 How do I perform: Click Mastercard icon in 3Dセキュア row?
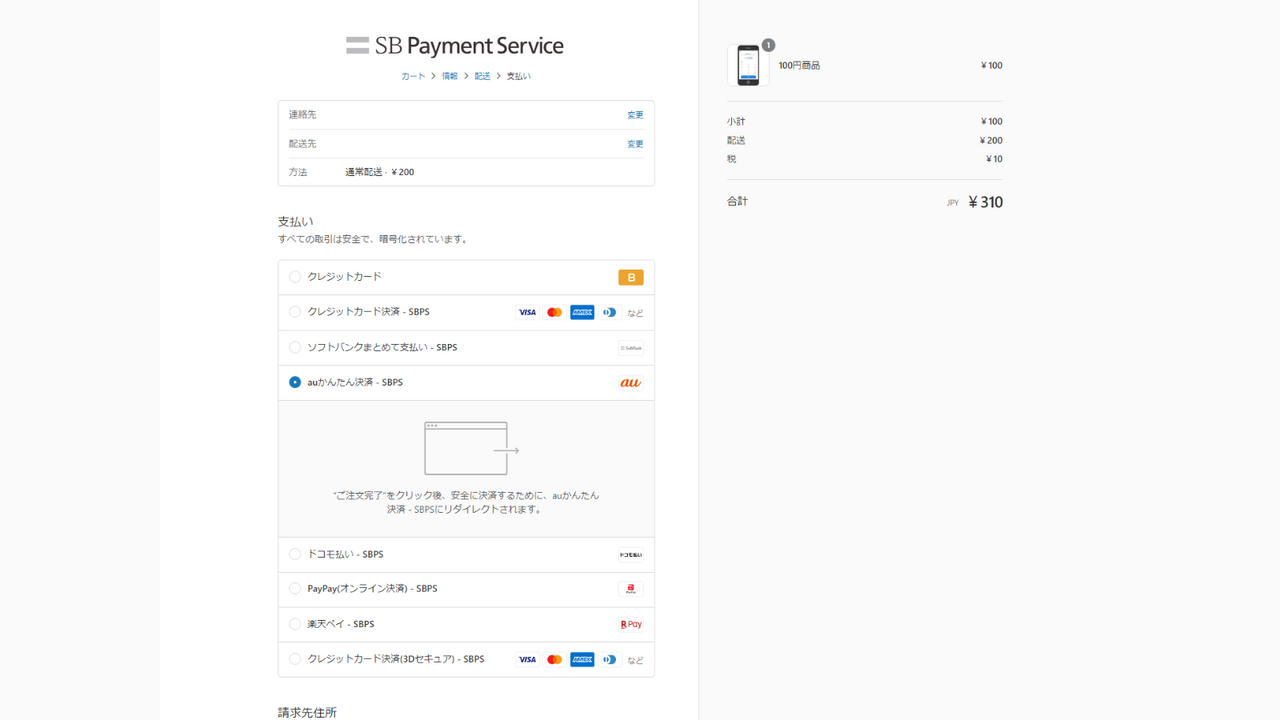[x=555, y=660]
